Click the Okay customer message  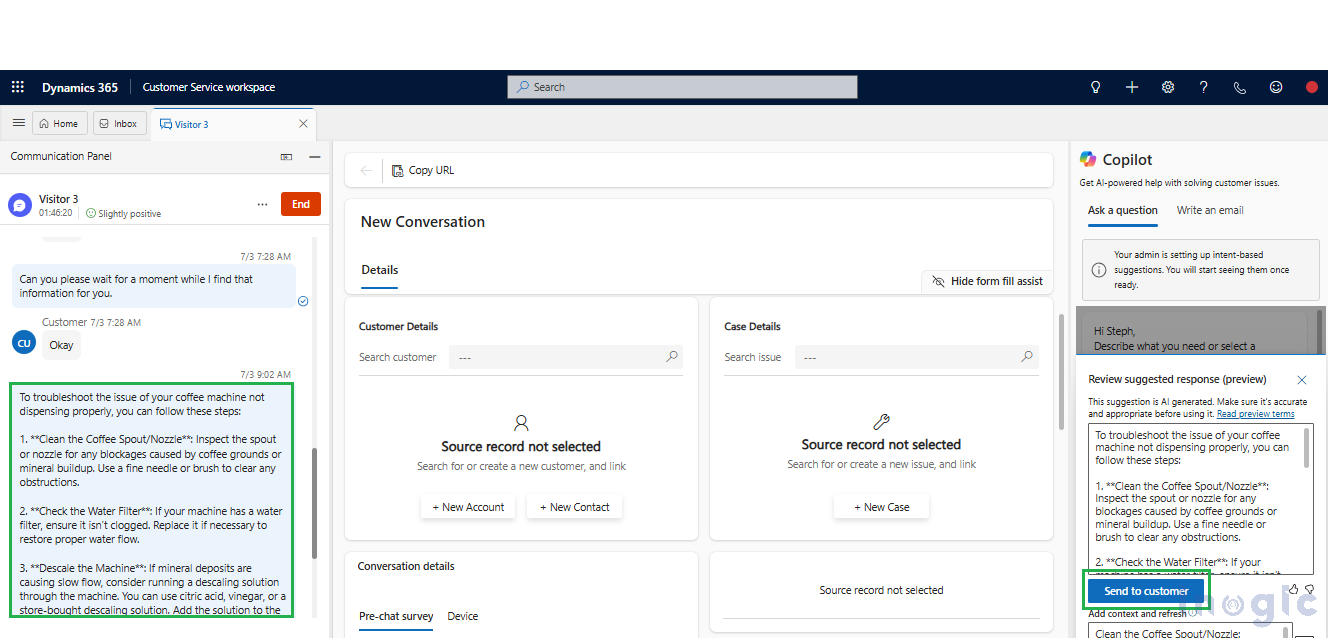[x=61, y=345]
